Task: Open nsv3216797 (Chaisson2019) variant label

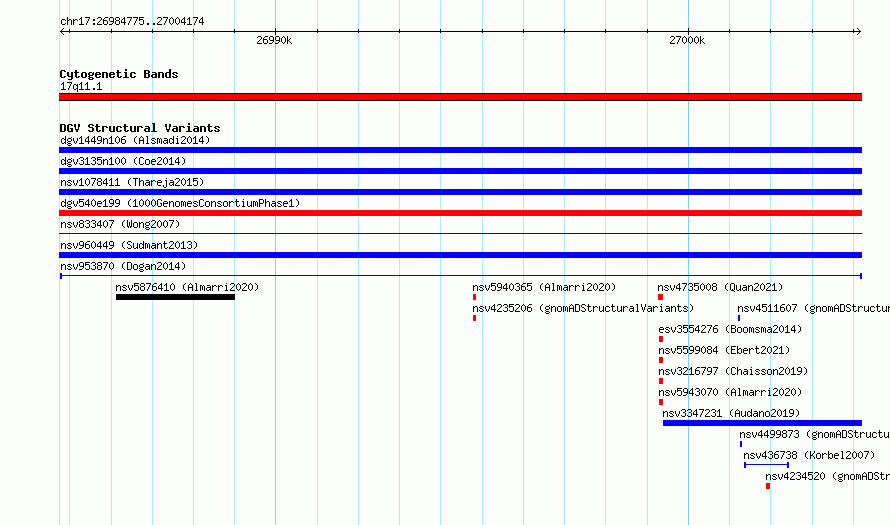Action: pyautogui.click(x=733, y=371)
